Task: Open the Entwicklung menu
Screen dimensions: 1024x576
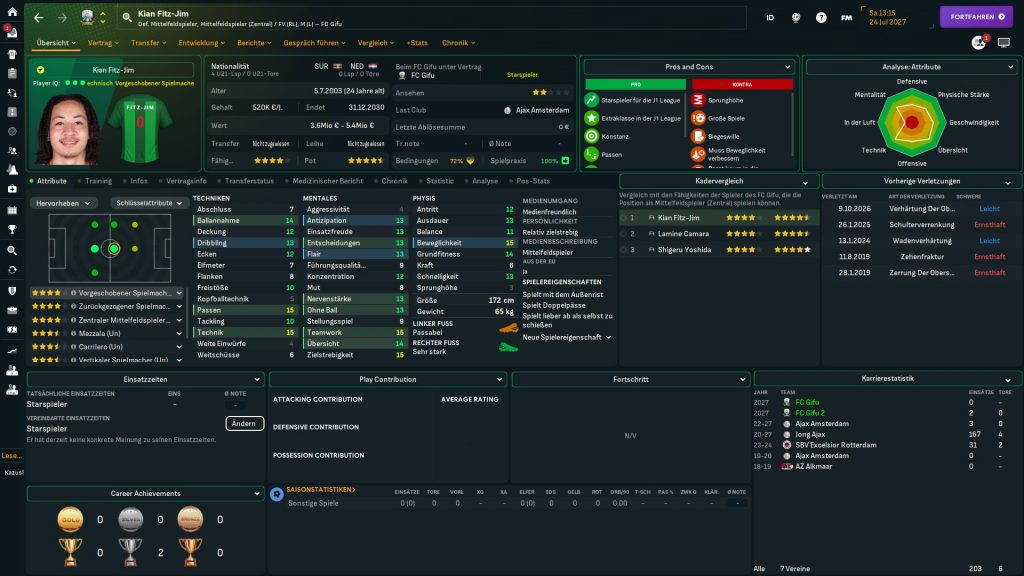Action: coord(202,43)
